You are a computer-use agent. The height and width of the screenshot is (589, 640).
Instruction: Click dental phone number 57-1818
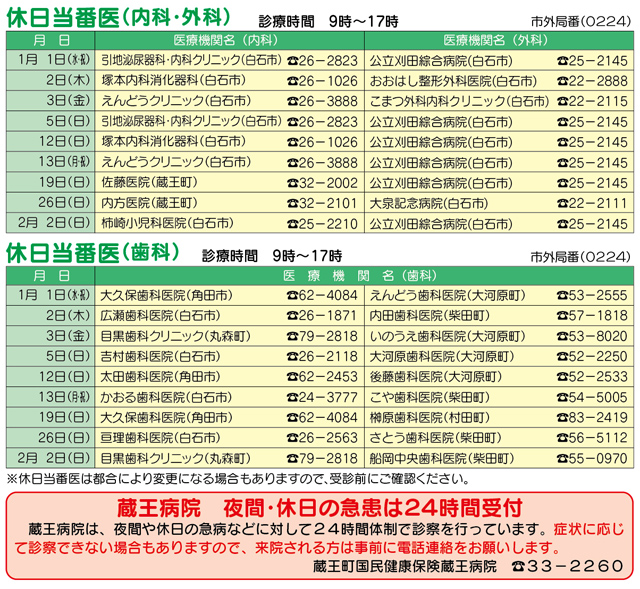pyautogui.click(x=598, y=316)
